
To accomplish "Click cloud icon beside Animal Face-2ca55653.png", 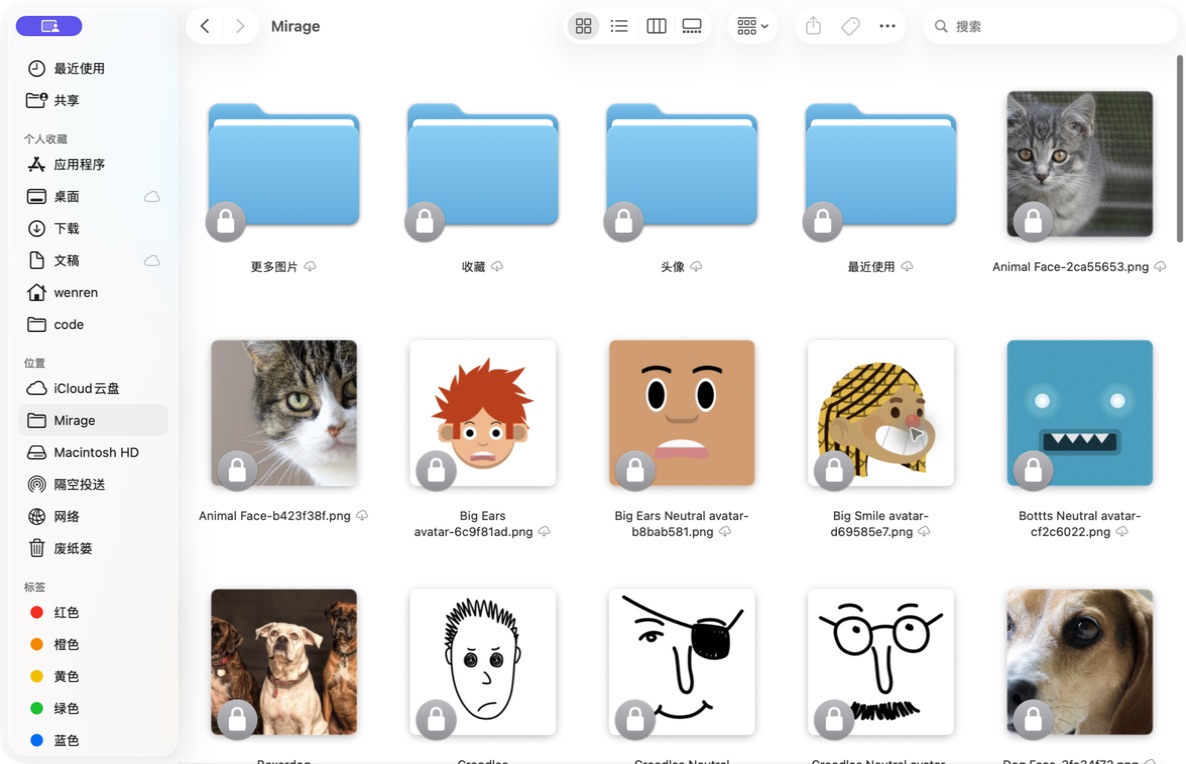I will pyautogui.click(x=1160, y=266).
